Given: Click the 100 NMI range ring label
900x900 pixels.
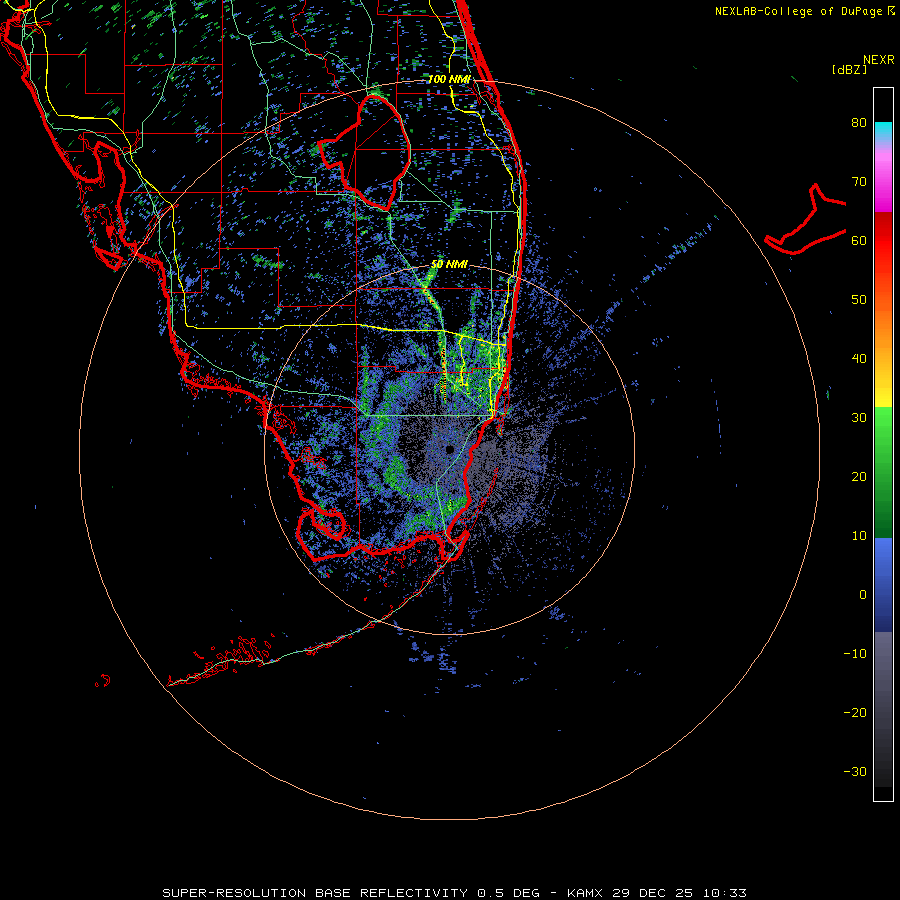Looking at the screenshot, I should 449,79.
